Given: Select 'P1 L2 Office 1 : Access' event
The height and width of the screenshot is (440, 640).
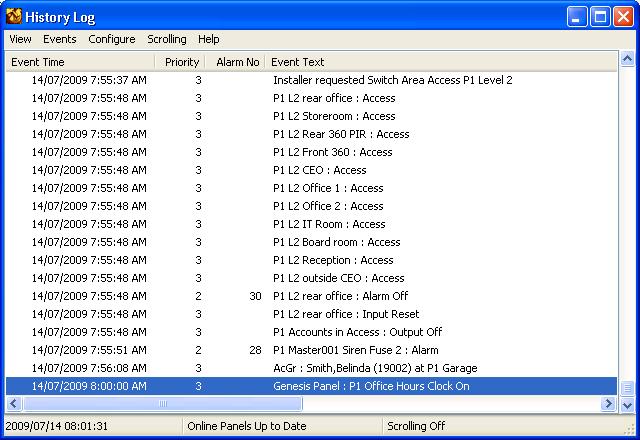Looking at the screenshot, I should coord(311,188).
